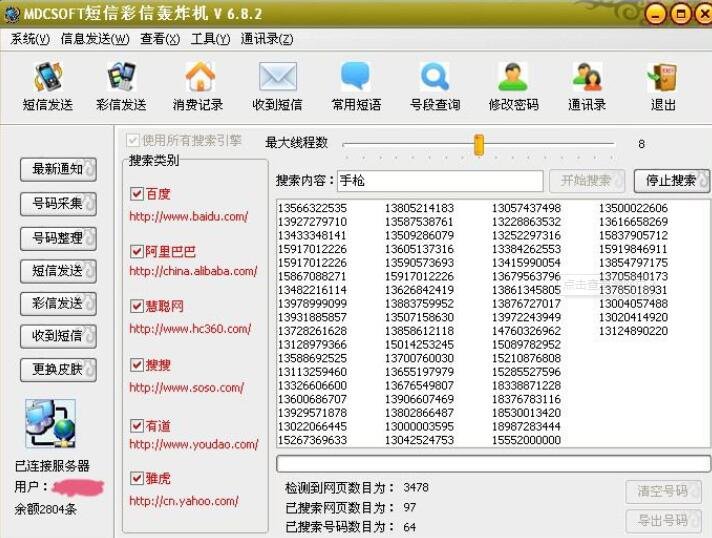Viewport: 712px width, 538px height.
Task: Open the 通讯录(Z) menu
Action: coord(267,39)
